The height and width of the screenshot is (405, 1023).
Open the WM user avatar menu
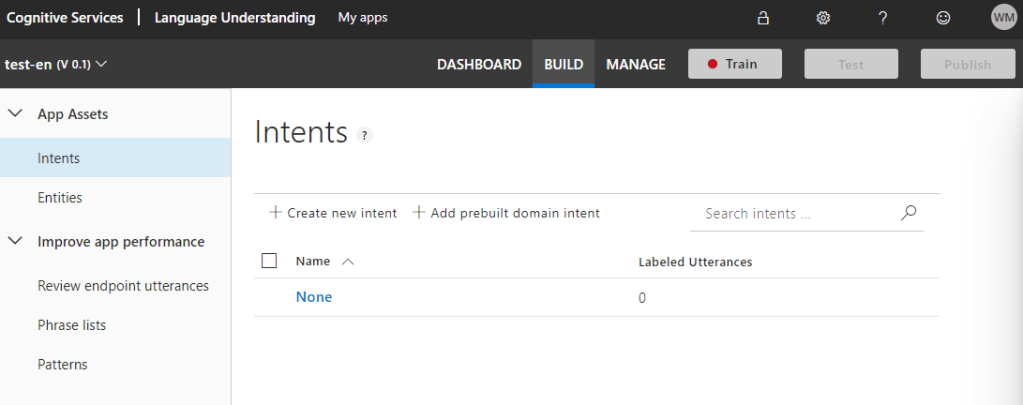[1003, 17]
